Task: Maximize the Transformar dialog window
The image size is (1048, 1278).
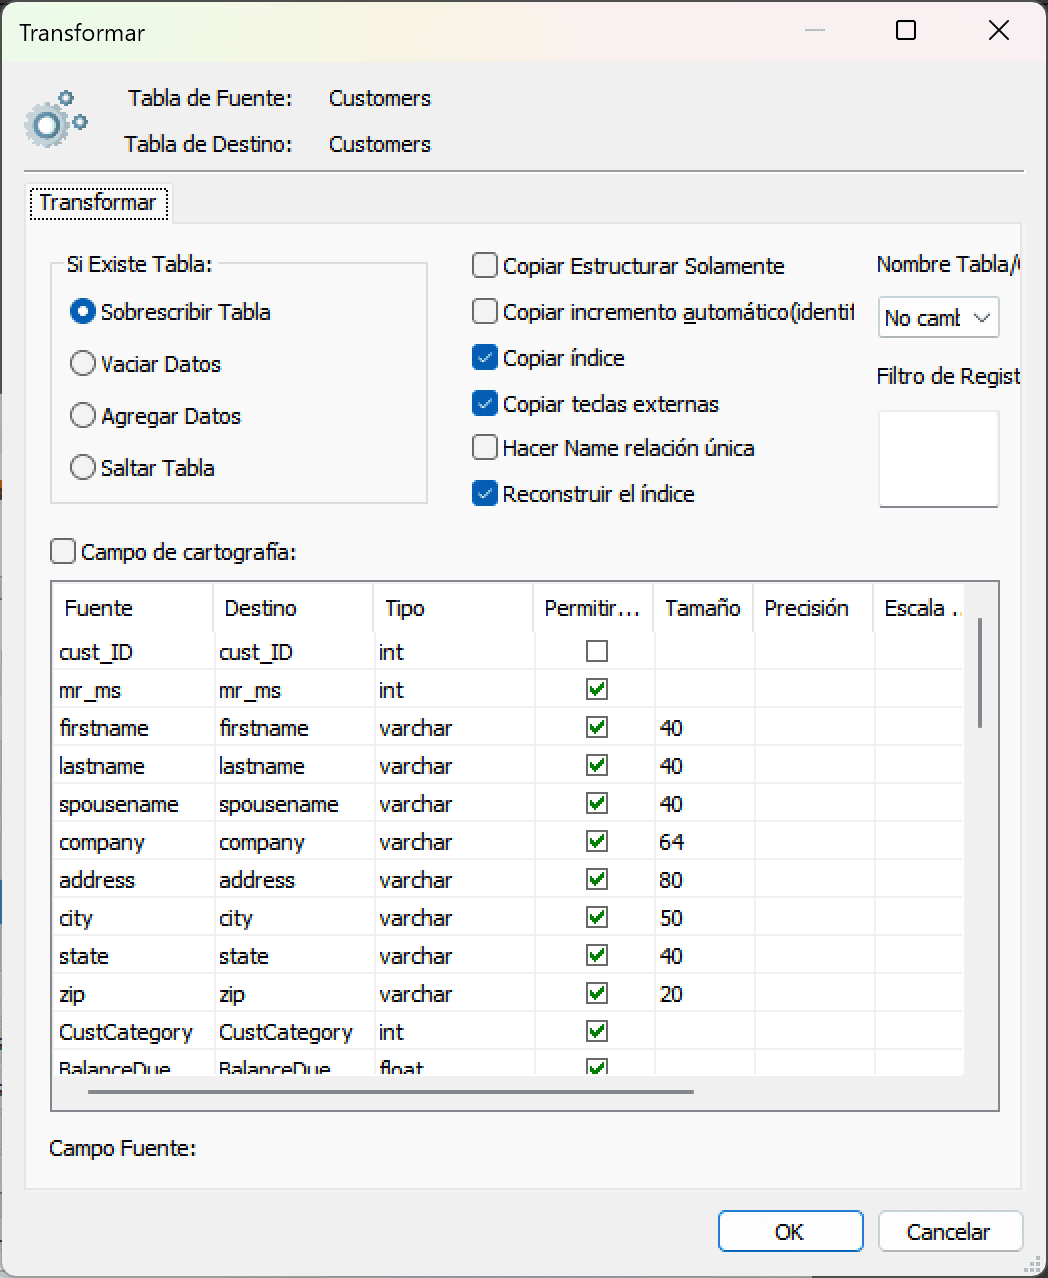Action: pyautogui.click(x=906, y=31)
